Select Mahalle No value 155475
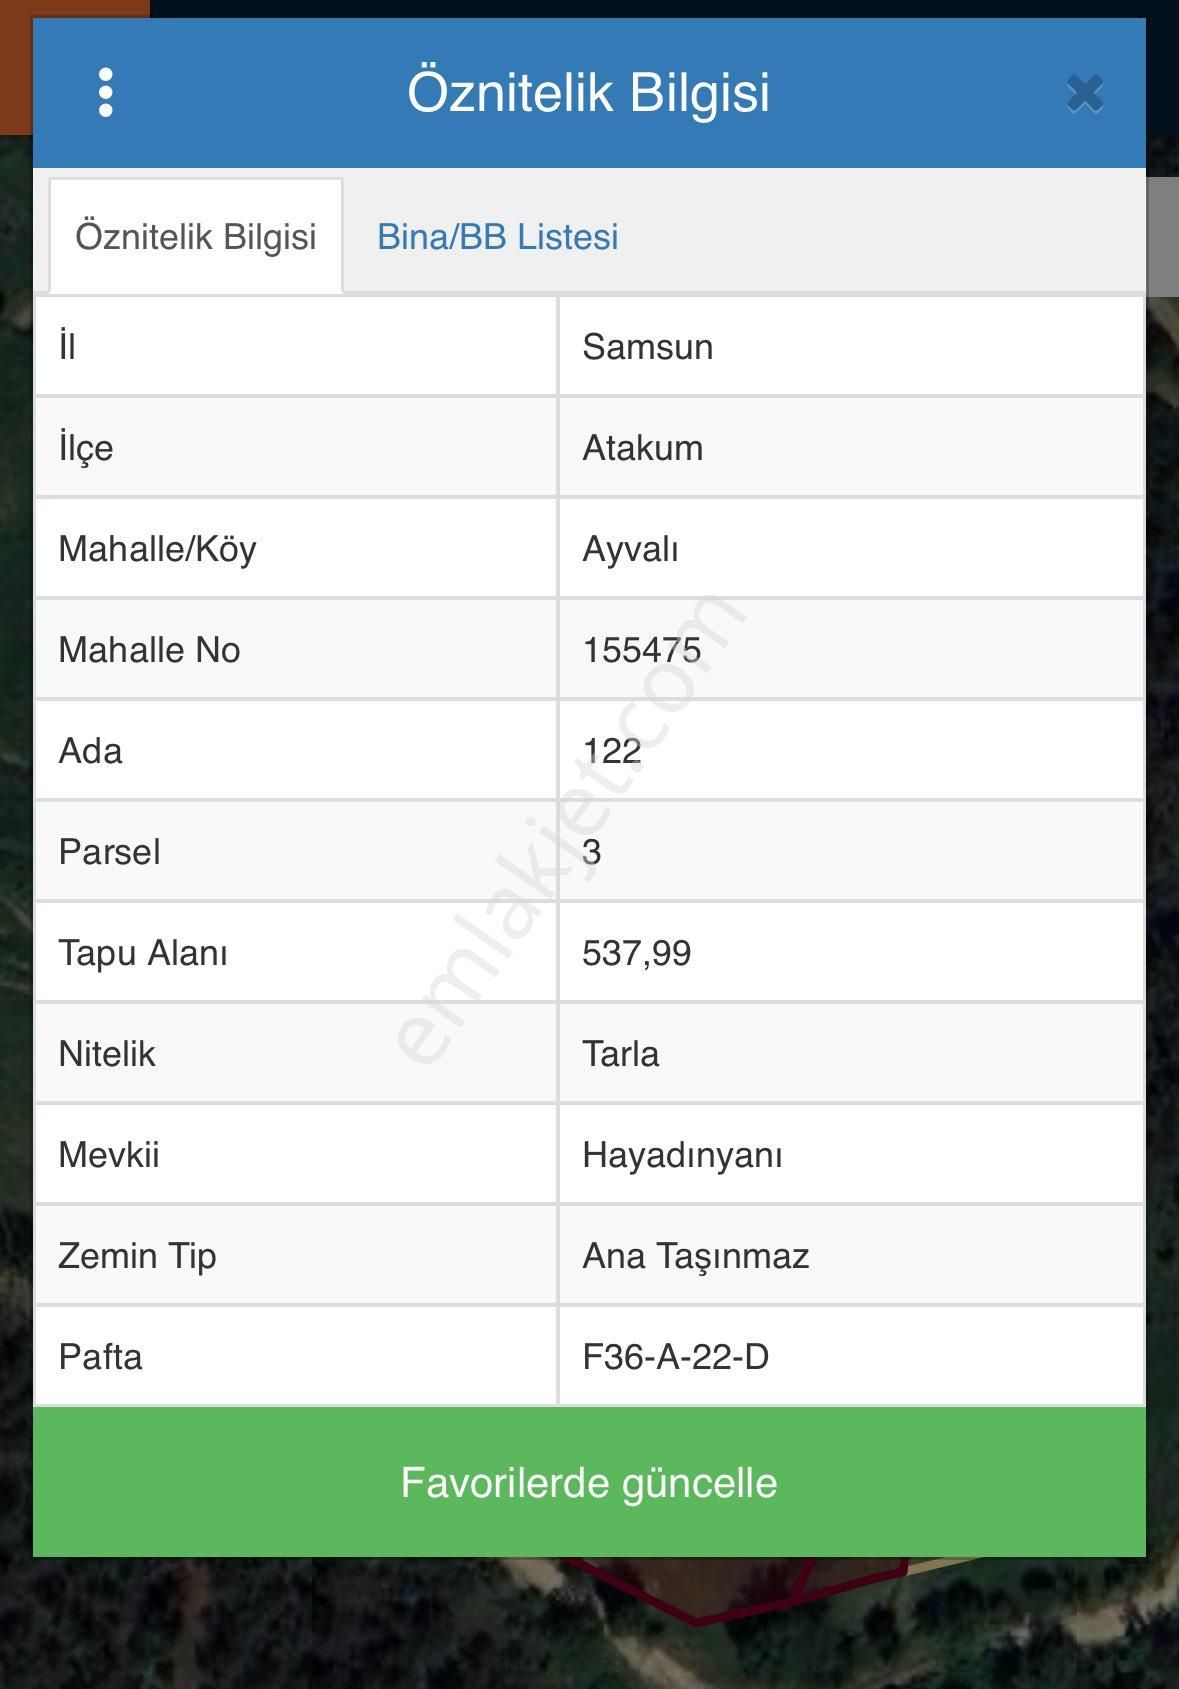The height and width of the screenshot is (1689, 1179). click(642, 650)
